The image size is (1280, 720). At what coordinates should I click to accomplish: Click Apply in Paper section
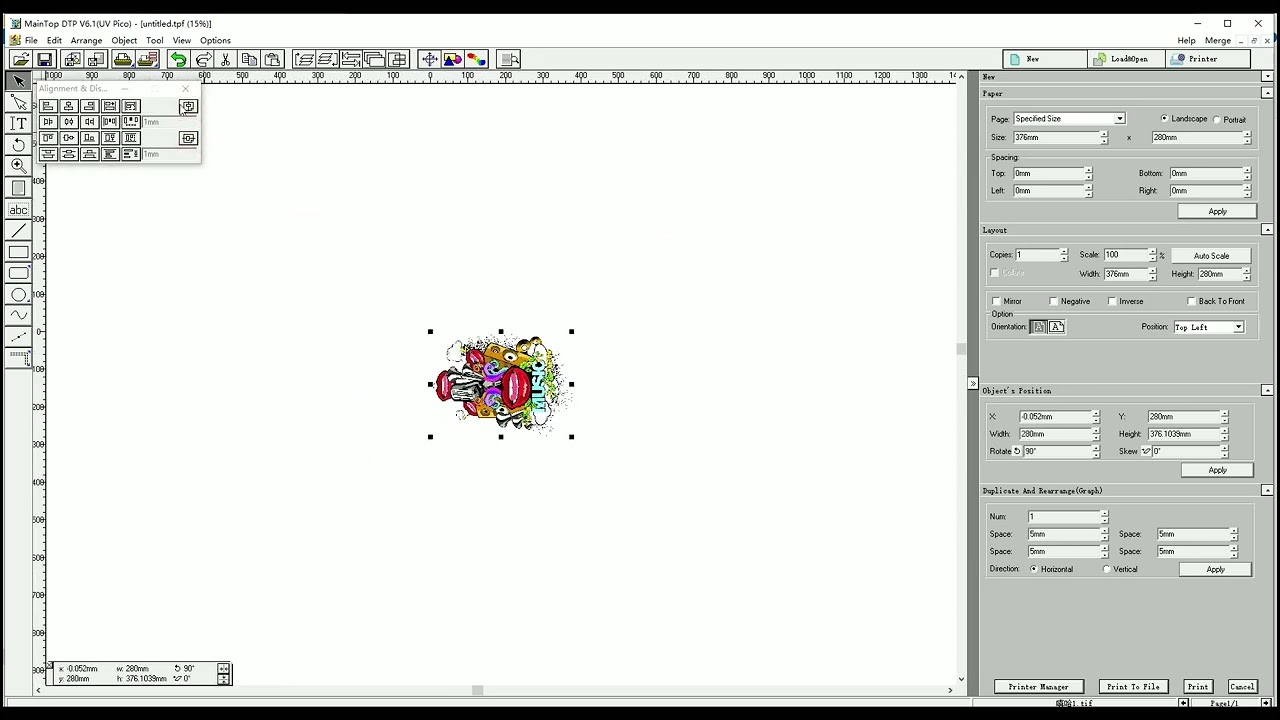[x=1217, y=211]
